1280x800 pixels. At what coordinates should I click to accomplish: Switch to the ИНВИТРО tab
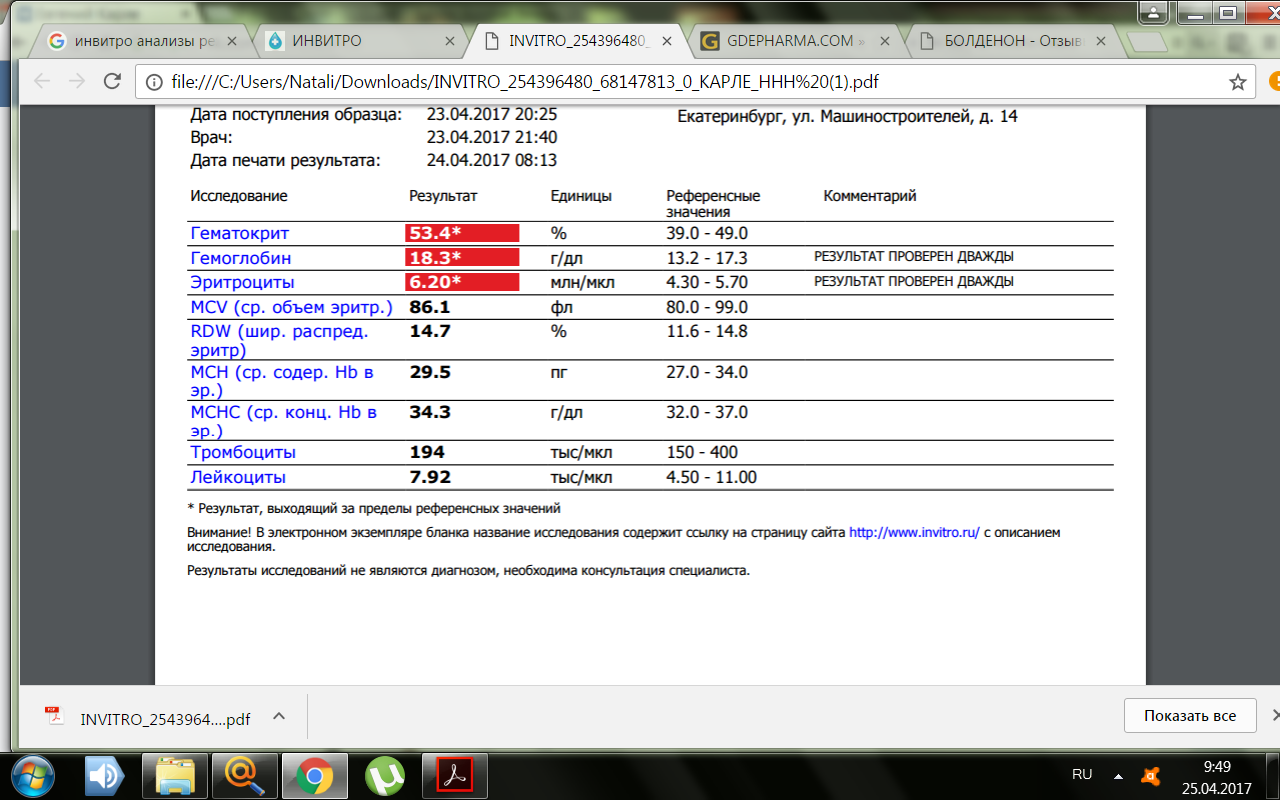[x=356, y=41]
